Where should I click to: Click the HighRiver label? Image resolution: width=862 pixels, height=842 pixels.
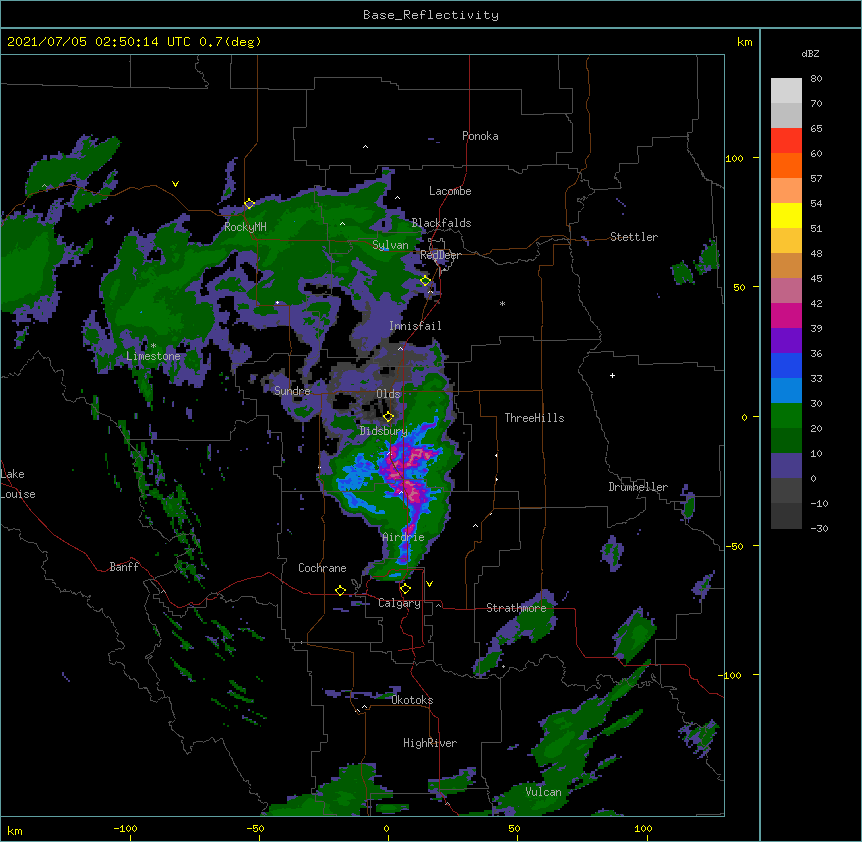tap(430, 743)
